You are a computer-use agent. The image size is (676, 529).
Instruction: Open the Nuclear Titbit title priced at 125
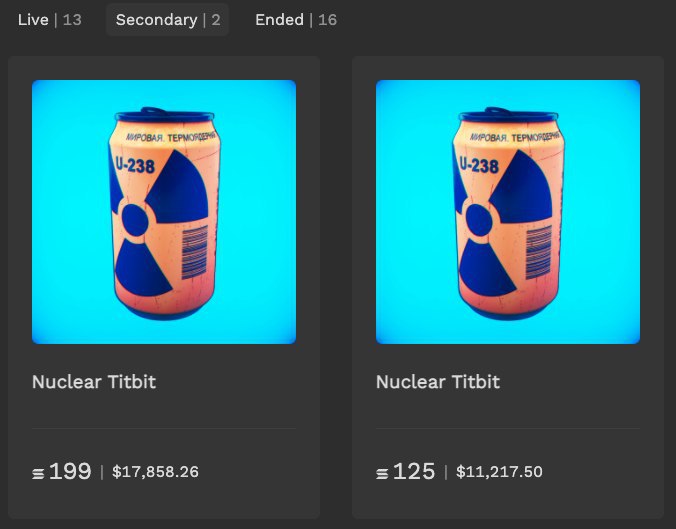click(x=438, y=382)
